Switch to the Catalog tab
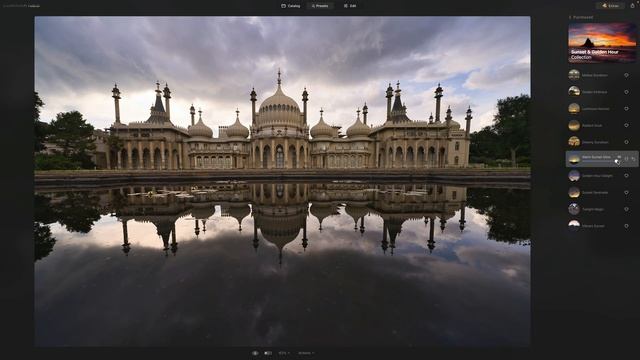 (291, 6)
